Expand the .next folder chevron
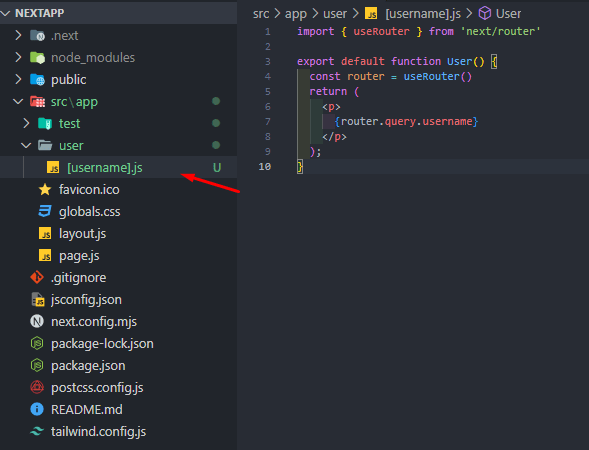 coord(18,35)
